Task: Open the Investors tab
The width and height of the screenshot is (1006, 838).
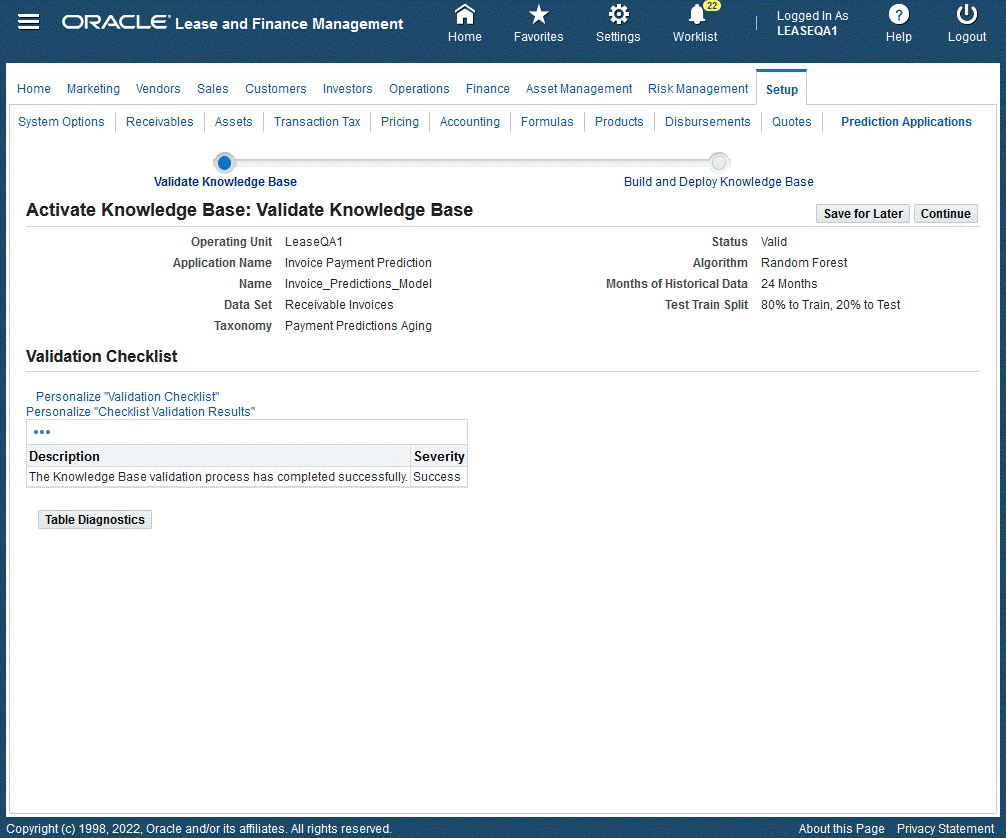Action: click(347, 89)
